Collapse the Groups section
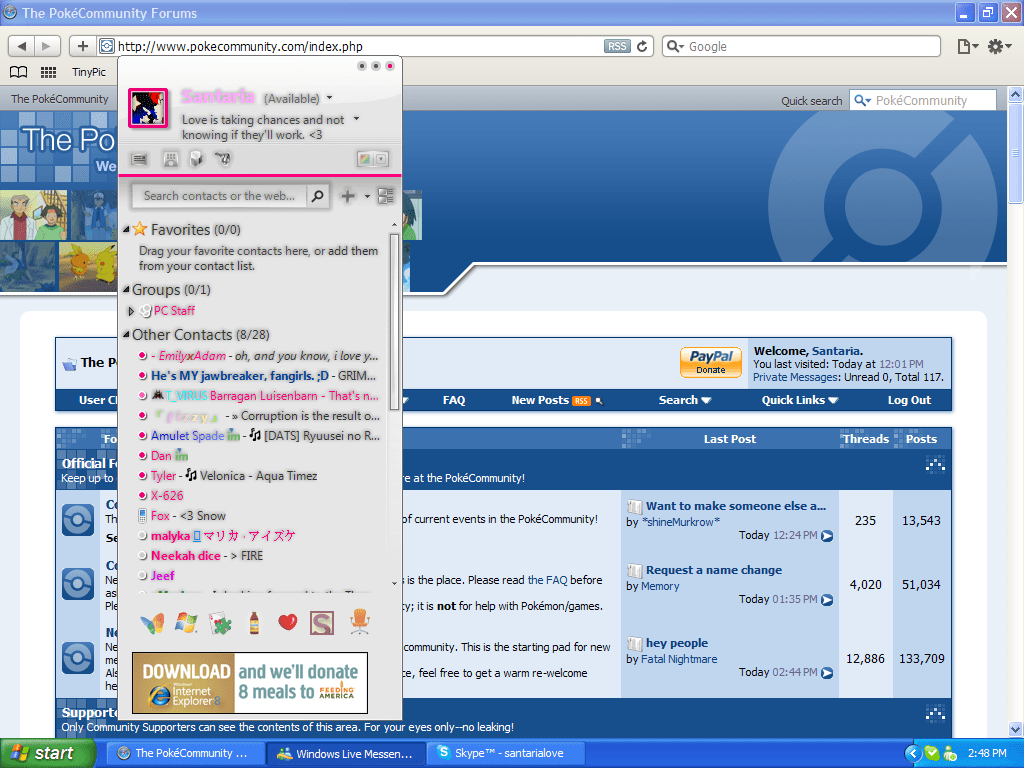 [126, 289]
